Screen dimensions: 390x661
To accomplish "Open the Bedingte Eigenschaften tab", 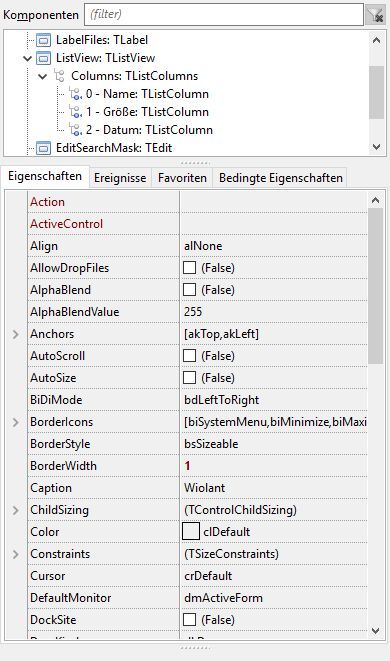I will pyautogui.click(x=280, y=178).
